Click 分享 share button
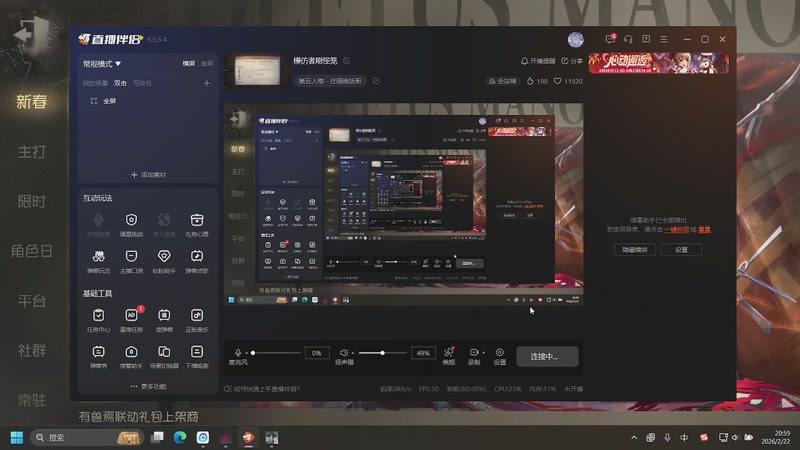Viewport: 800px width, 450px height. point(572,61)
